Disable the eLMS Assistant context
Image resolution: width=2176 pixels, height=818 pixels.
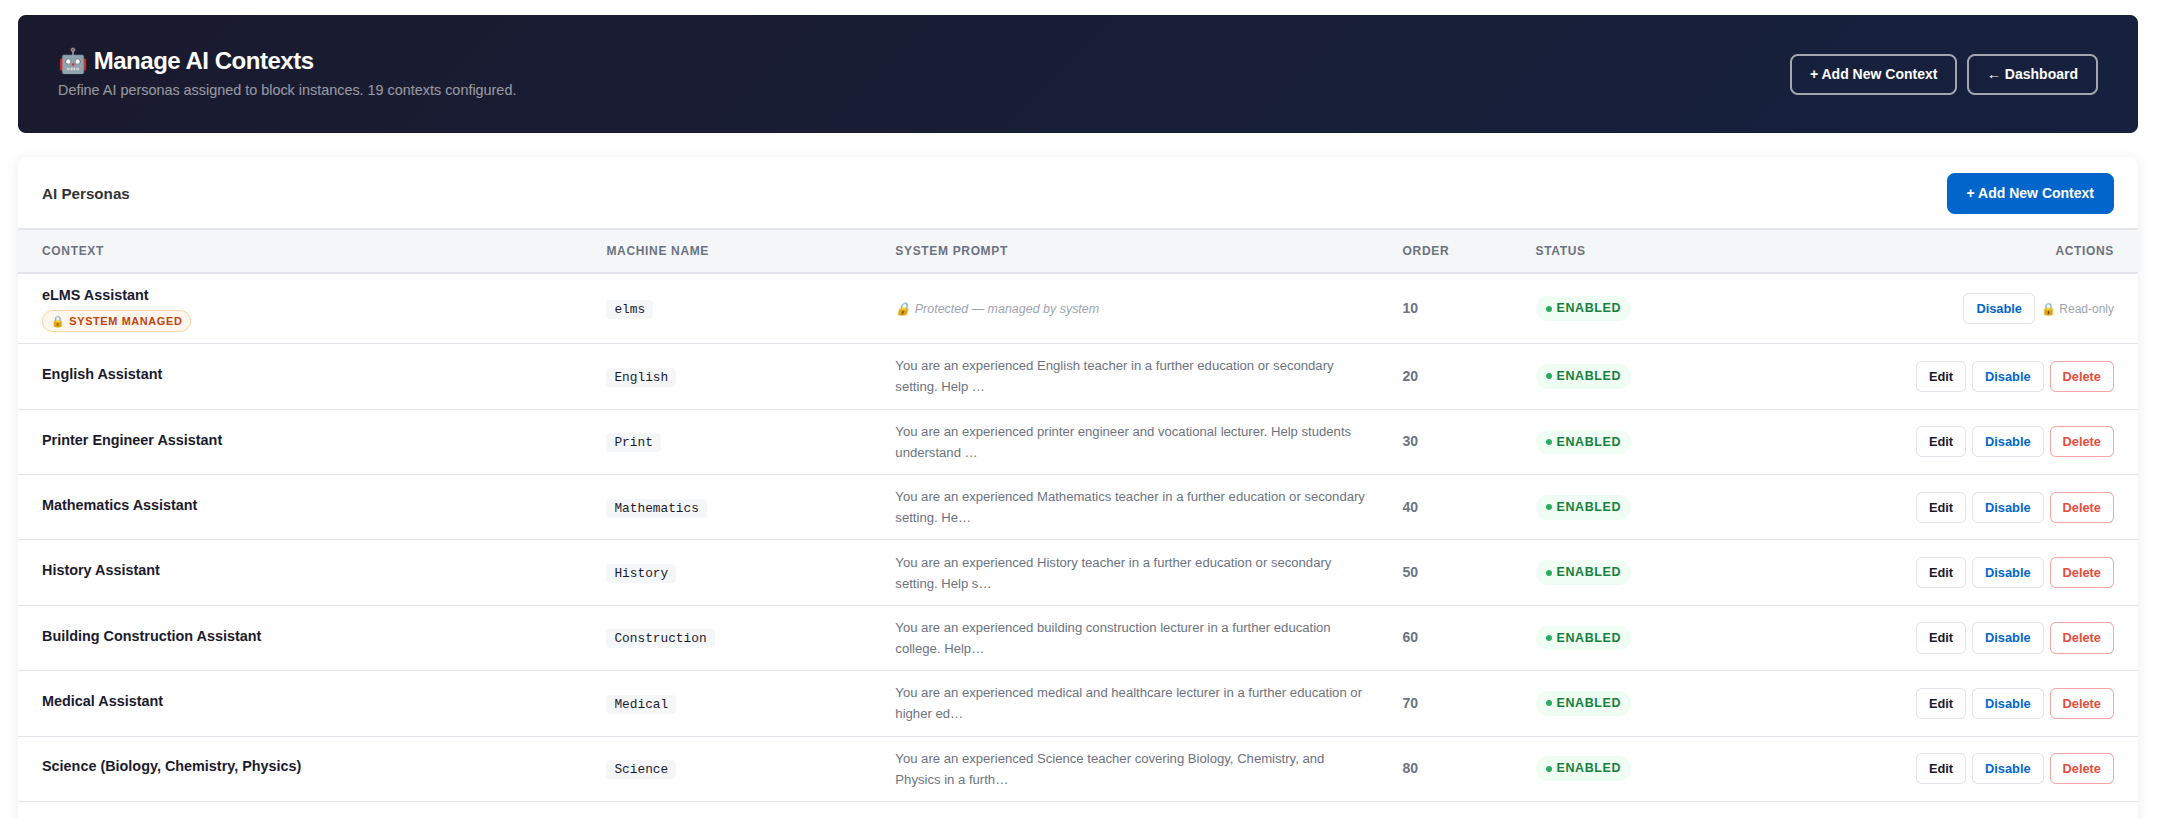click(x=1999, y=309)
